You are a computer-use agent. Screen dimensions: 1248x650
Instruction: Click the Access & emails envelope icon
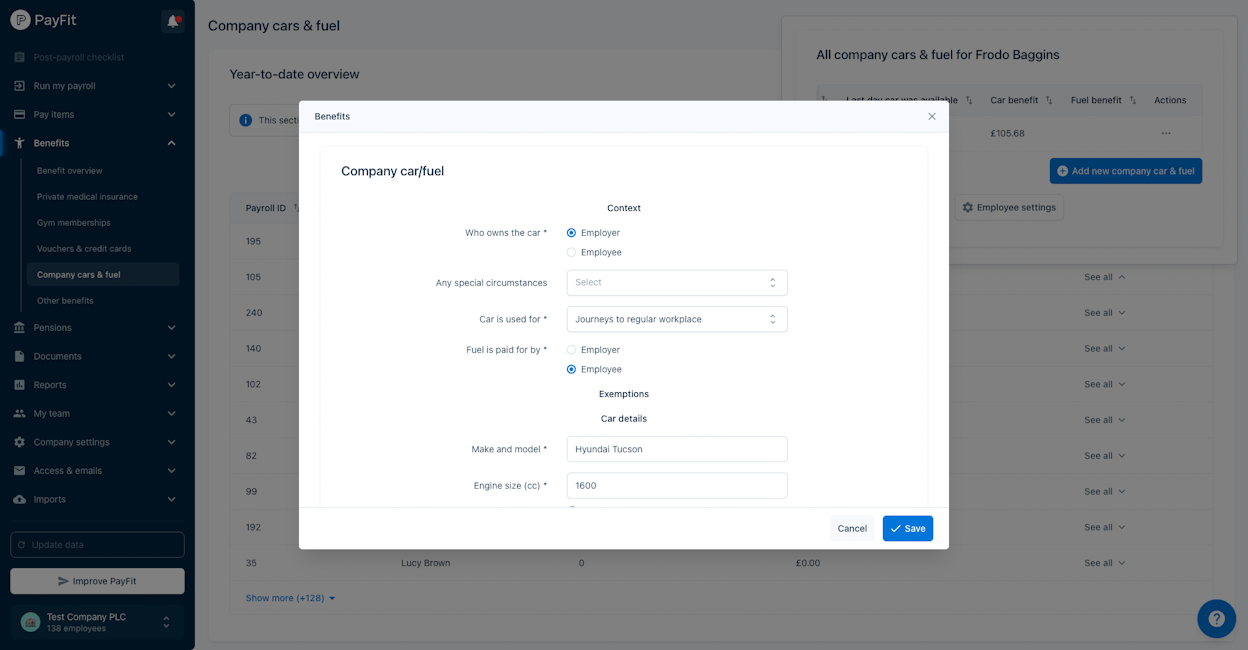[x=19, y=471]
